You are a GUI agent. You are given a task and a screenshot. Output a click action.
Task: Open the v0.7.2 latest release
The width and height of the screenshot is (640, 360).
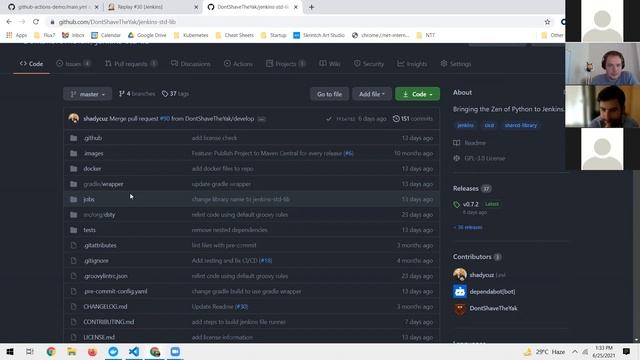coord(470,204)
